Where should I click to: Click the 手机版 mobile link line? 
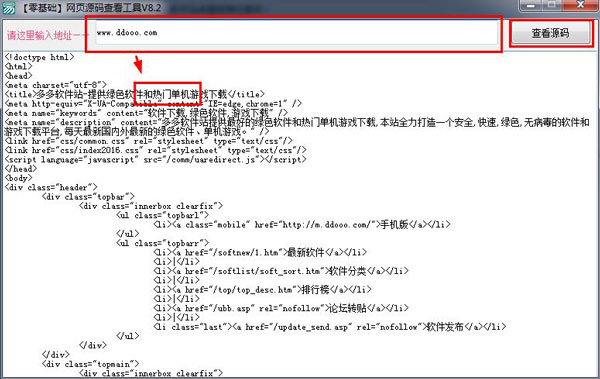point(302,224)
